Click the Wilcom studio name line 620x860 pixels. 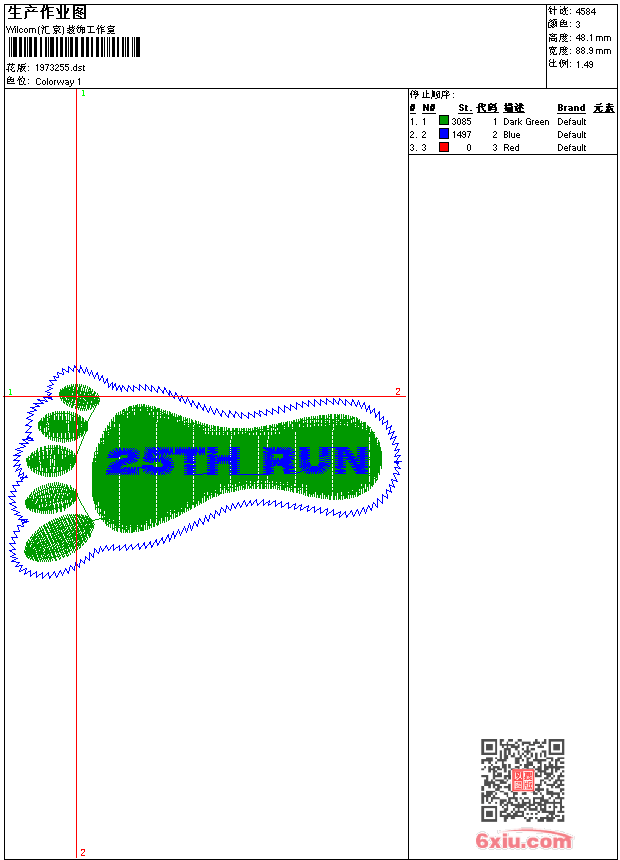coord(60,30)
